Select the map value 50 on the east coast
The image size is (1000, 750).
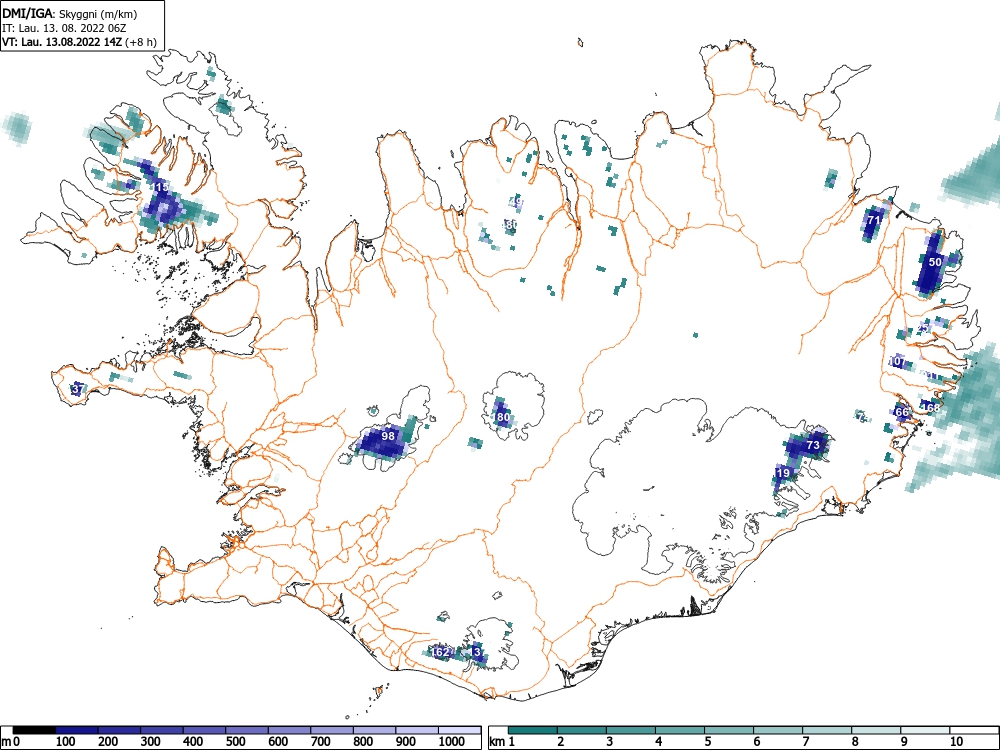pyautogui.click(x=935, y=261)
